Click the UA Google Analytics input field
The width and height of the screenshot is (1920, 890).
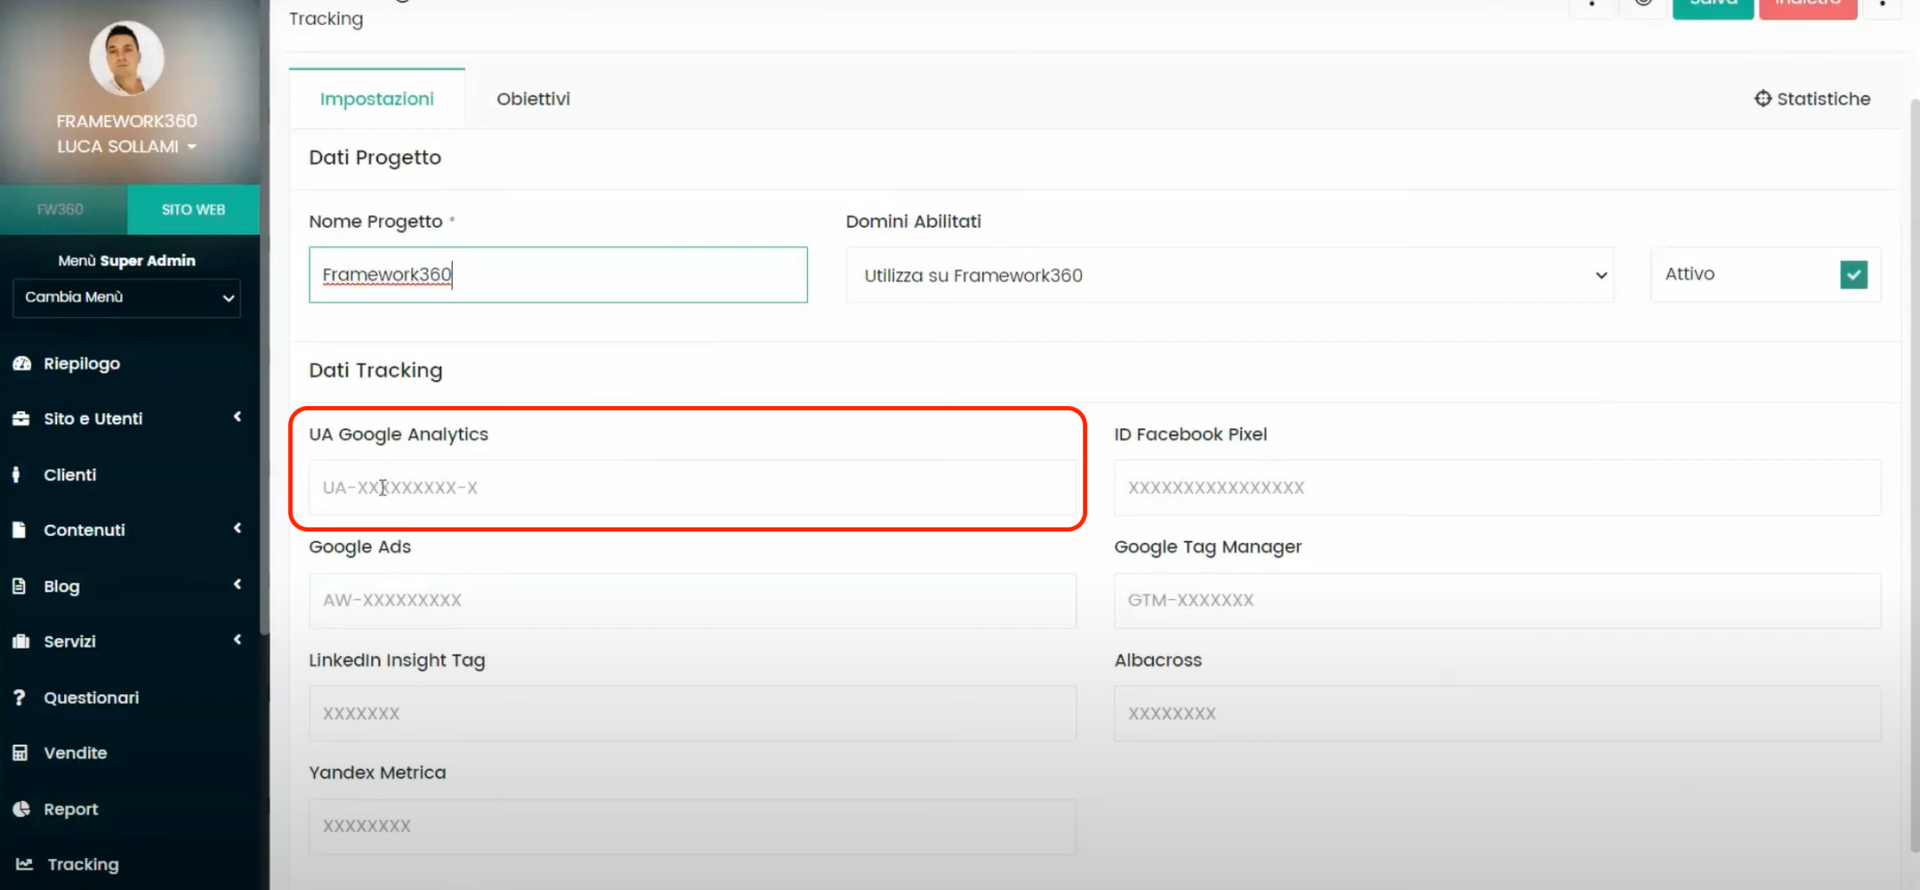(x=692, y=488)
